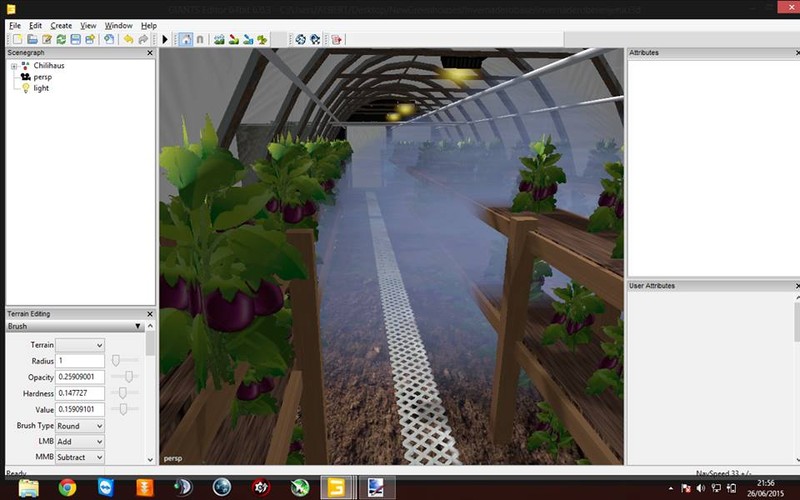Toggle the magnet snap tool

pos(200,39)
